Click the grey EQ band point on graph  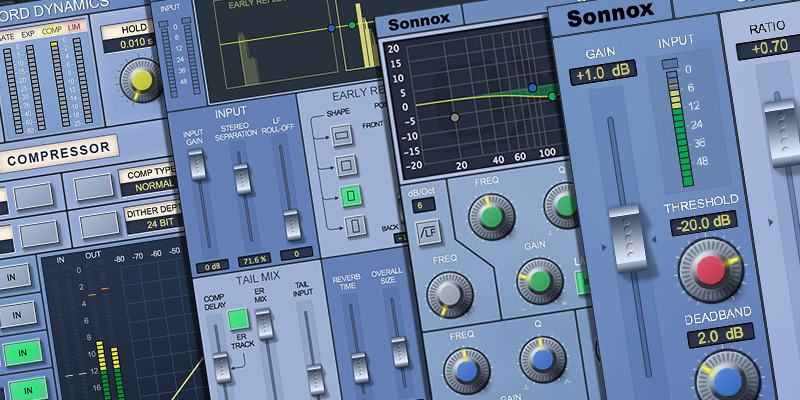coord(455,117)
